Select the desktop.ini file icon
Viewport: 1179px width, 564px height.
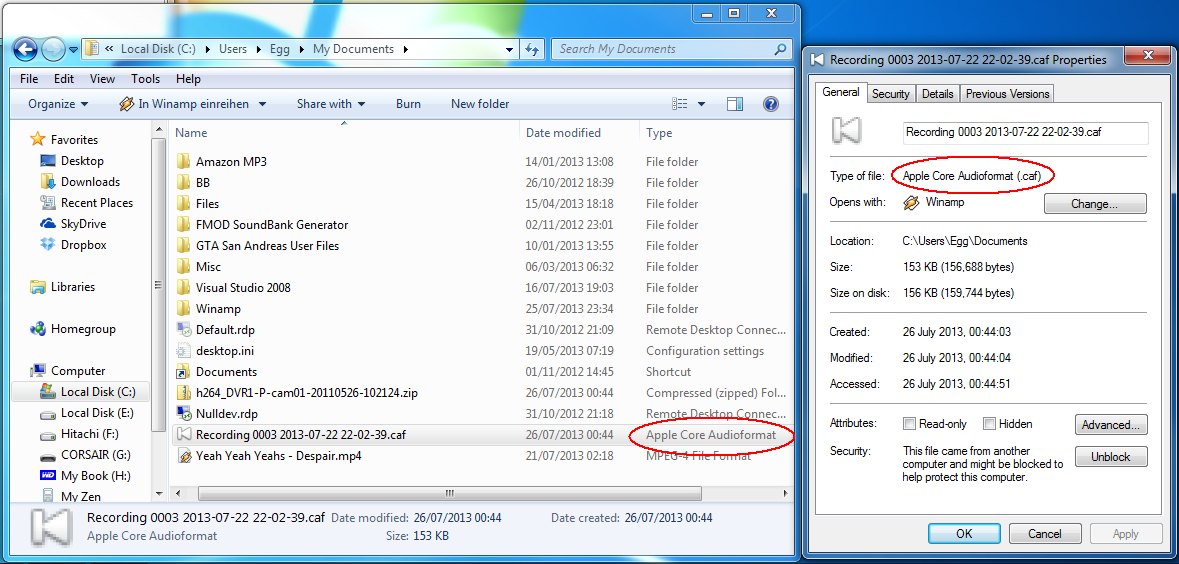tap(183, 350)
